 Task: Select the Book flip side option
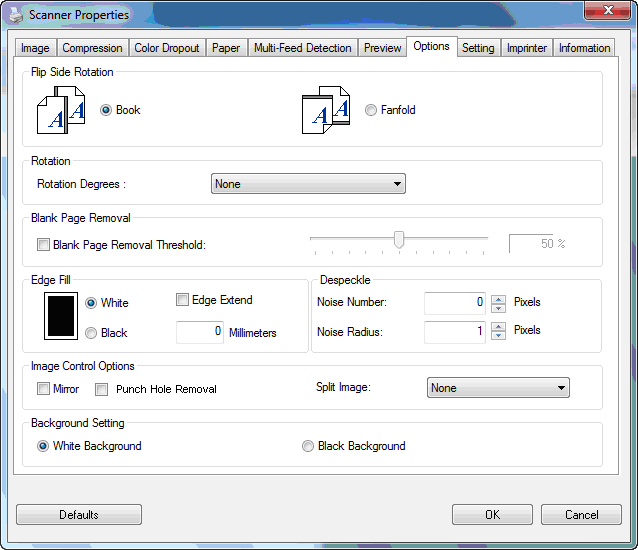point(106,110)
